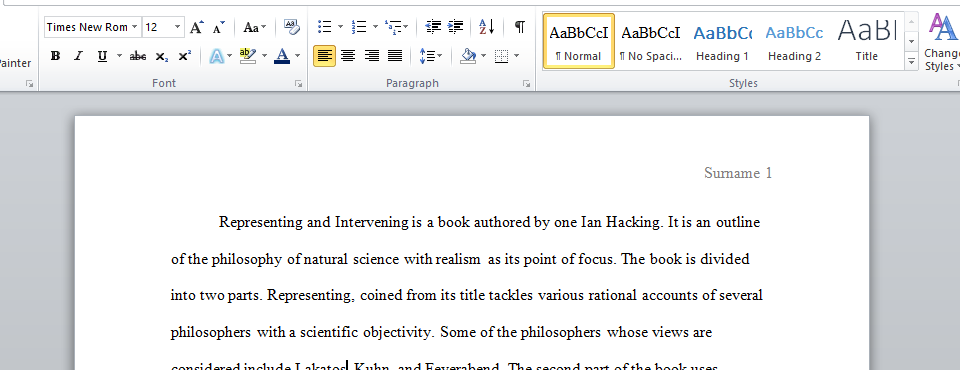Apply the Heading 1 style
This screenshot has width=960, height=370.
pyautogui.click(x=722, y=41)
